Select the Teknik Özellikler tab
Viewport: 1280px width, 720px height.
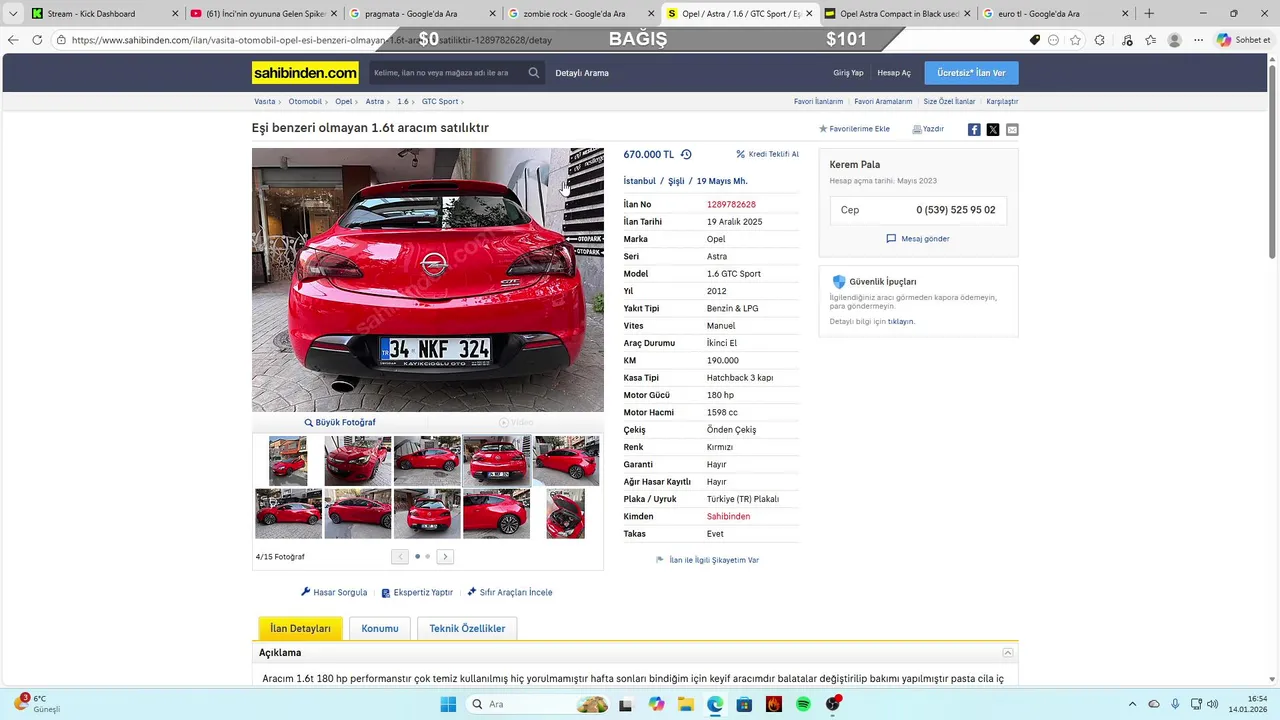pyautogui.click(x=467, y=628)
